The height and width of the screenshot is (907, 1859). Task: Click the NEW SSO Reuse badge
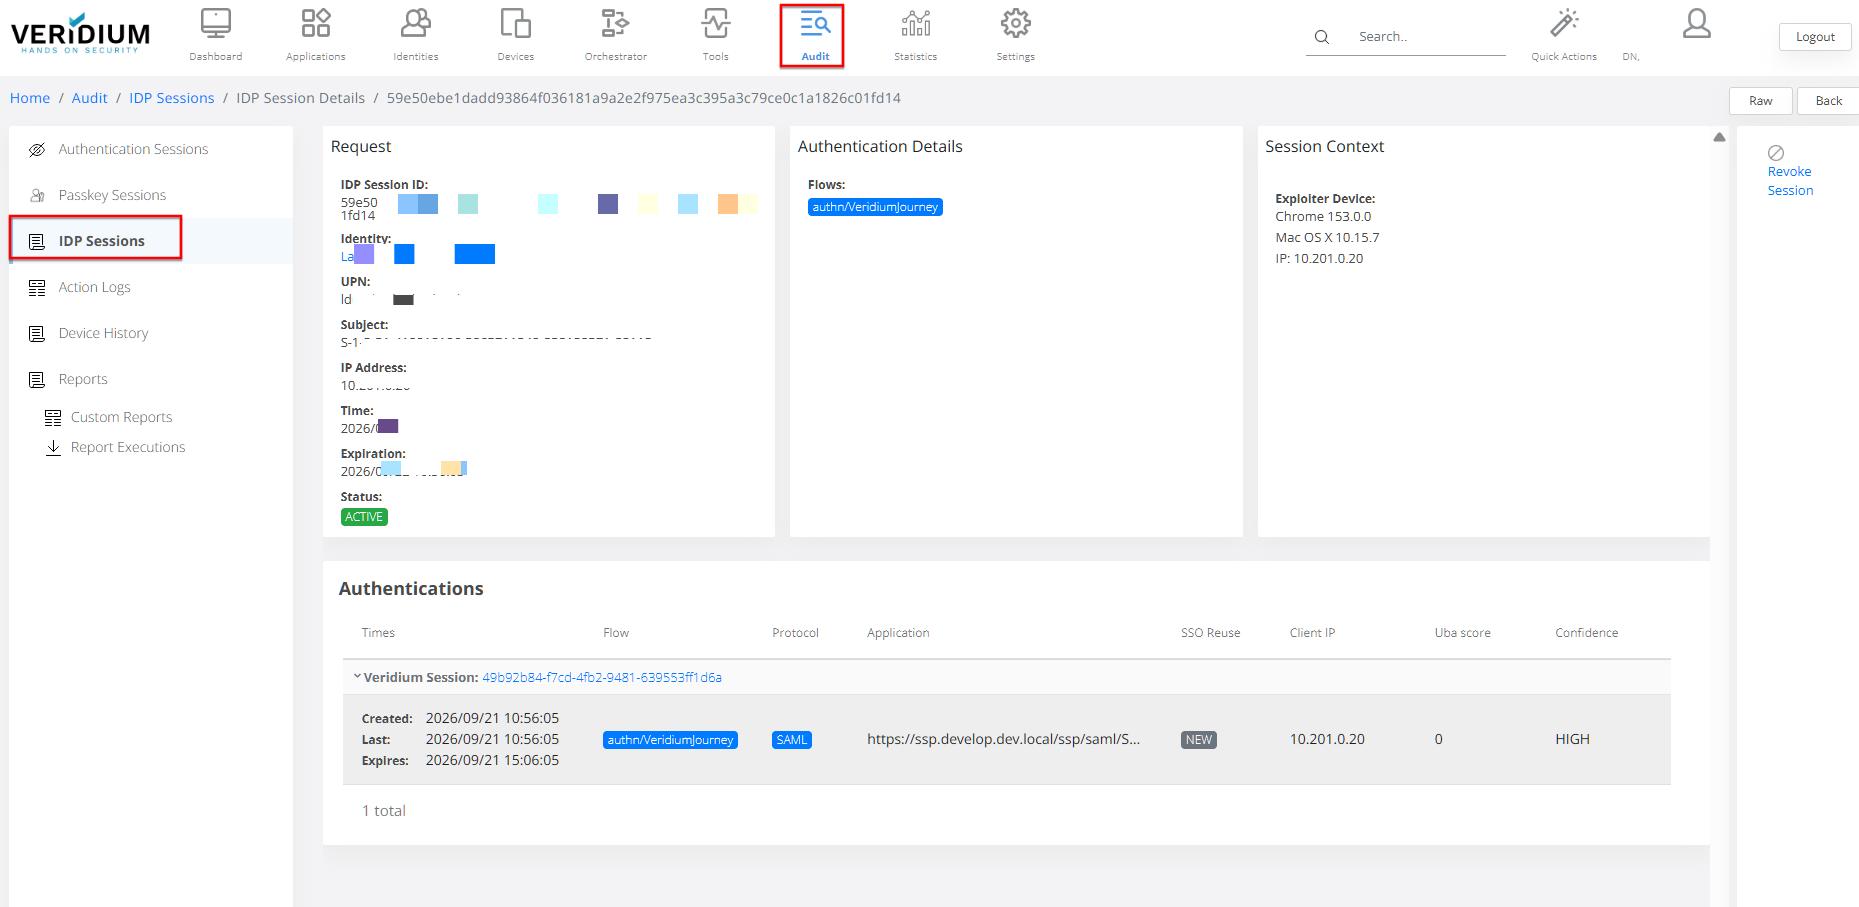click(x=1198, y=740)
